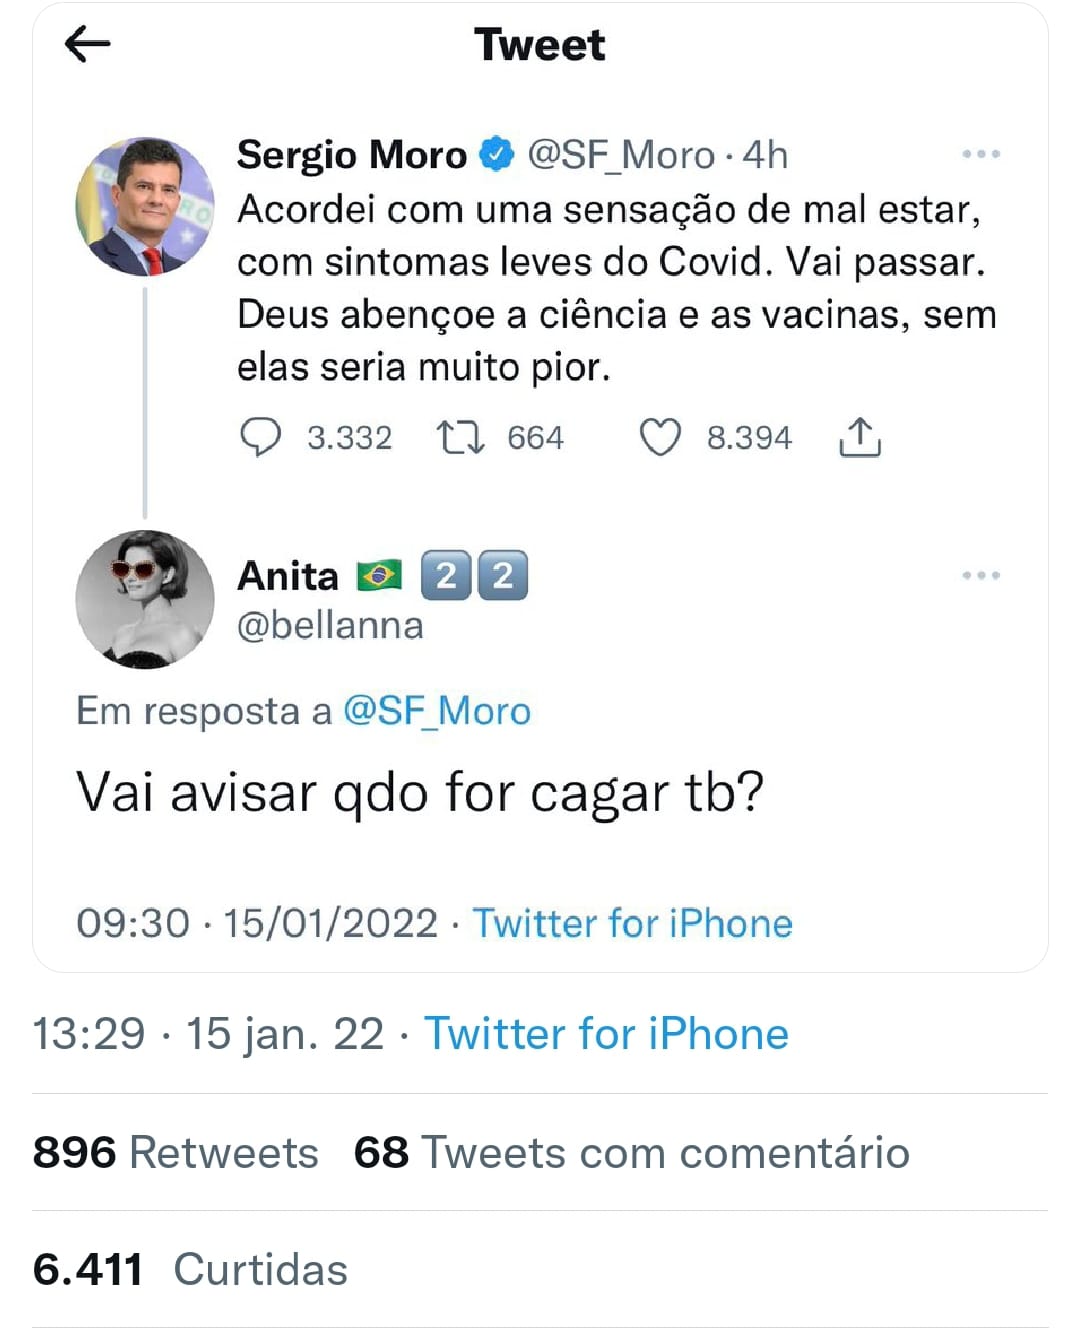
Task: Click the reply bubble icon on Moro's tweet
Action: click(x=261, y=438)
